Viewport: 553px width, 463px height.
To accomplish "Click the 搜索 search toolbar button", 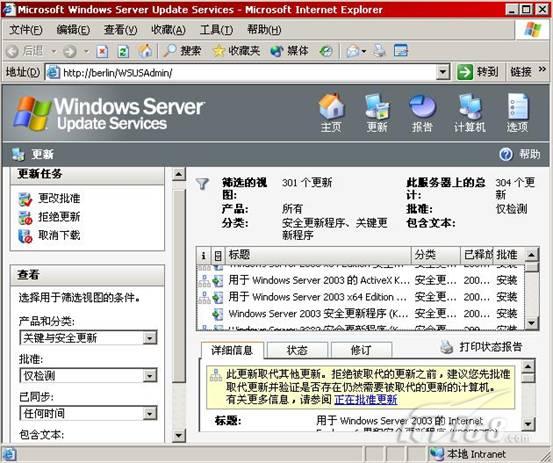I will point(182,51).
